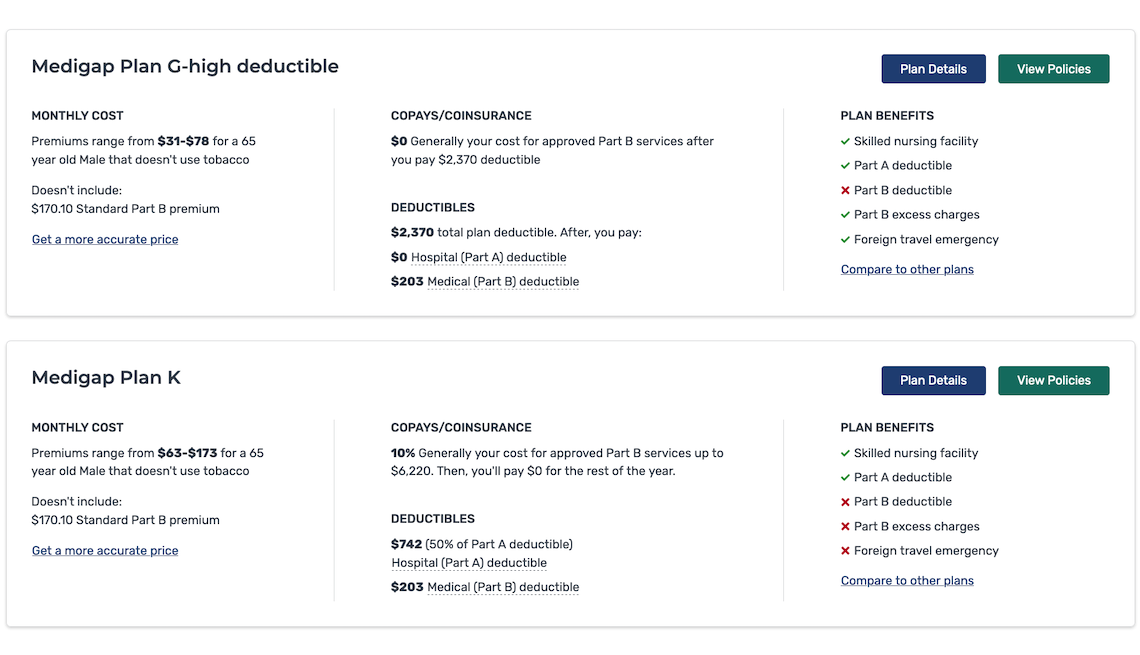This screenshot has height=655, width=1140.
Task: Click the Hospital (Part A) deductible underlined text in Plan K
Action: [x=468, y=562]
